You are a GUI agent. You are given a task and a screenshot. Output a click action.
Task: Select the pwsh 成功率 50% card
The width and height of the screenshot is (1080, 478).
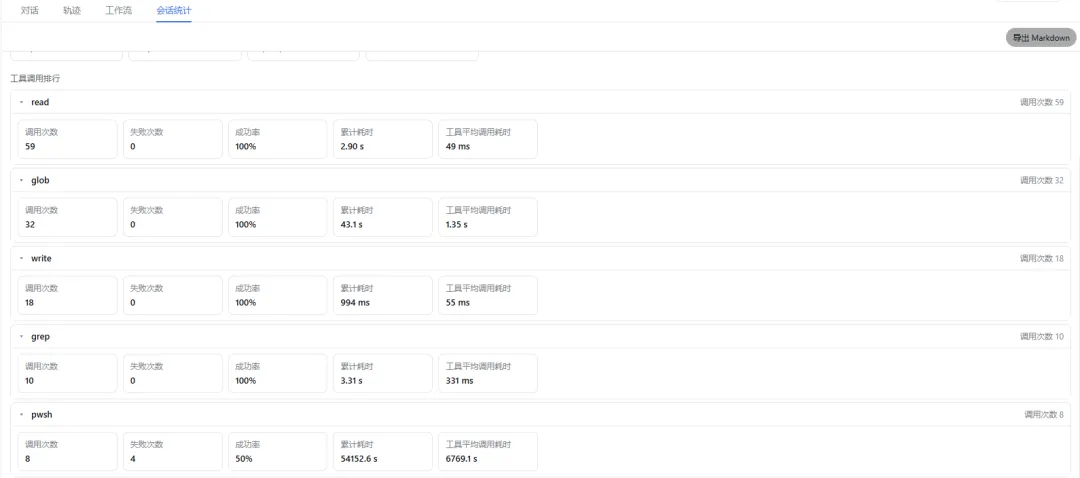[x=278, y=451]
